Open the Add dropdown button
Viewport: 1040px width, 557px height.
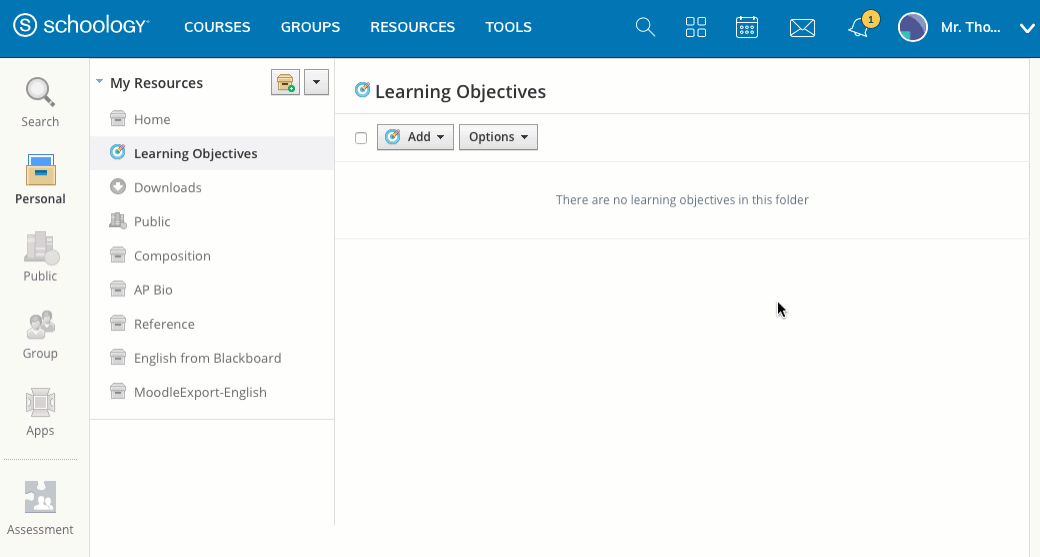[415, 137]
